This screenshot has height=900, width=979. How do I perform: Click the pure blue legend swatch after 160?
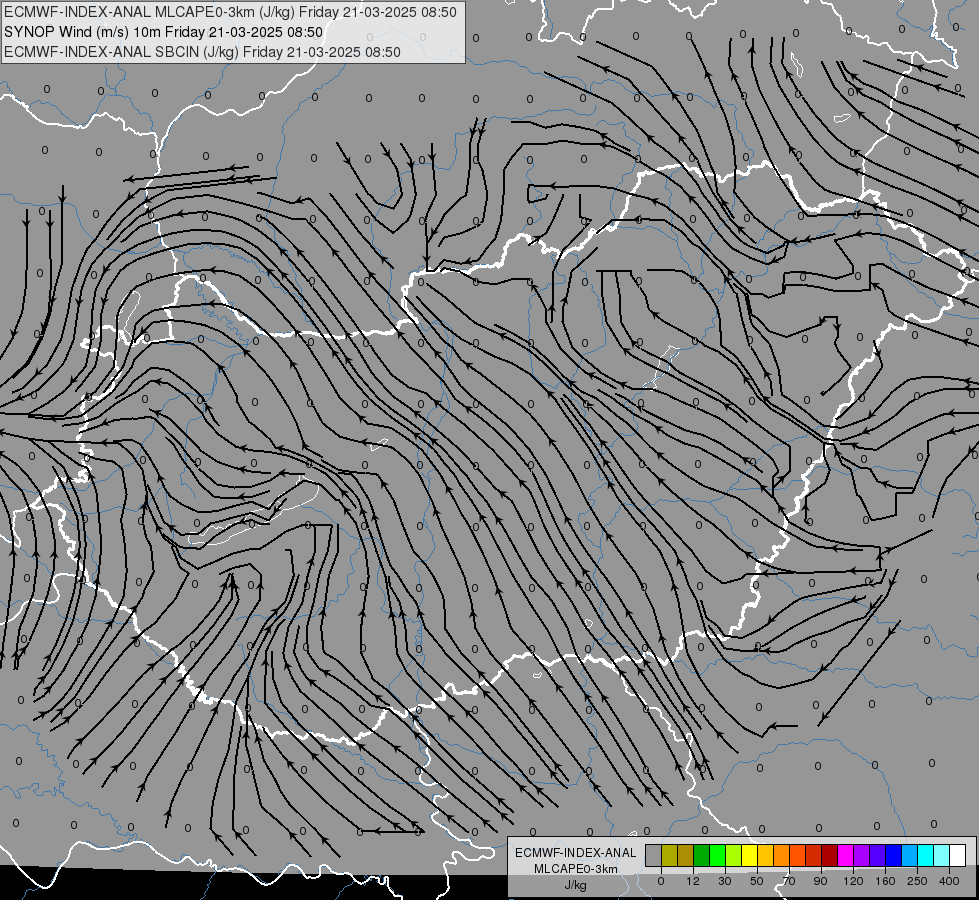pyautogui.click(x=893, y=855)
